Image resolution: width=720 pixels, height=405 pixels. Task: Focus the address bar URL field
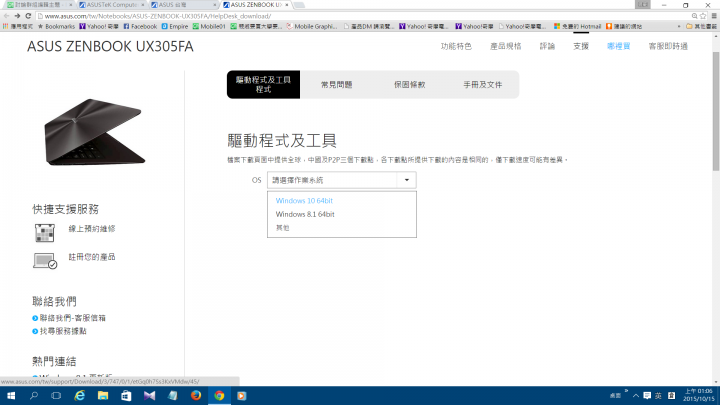(363, 16)
